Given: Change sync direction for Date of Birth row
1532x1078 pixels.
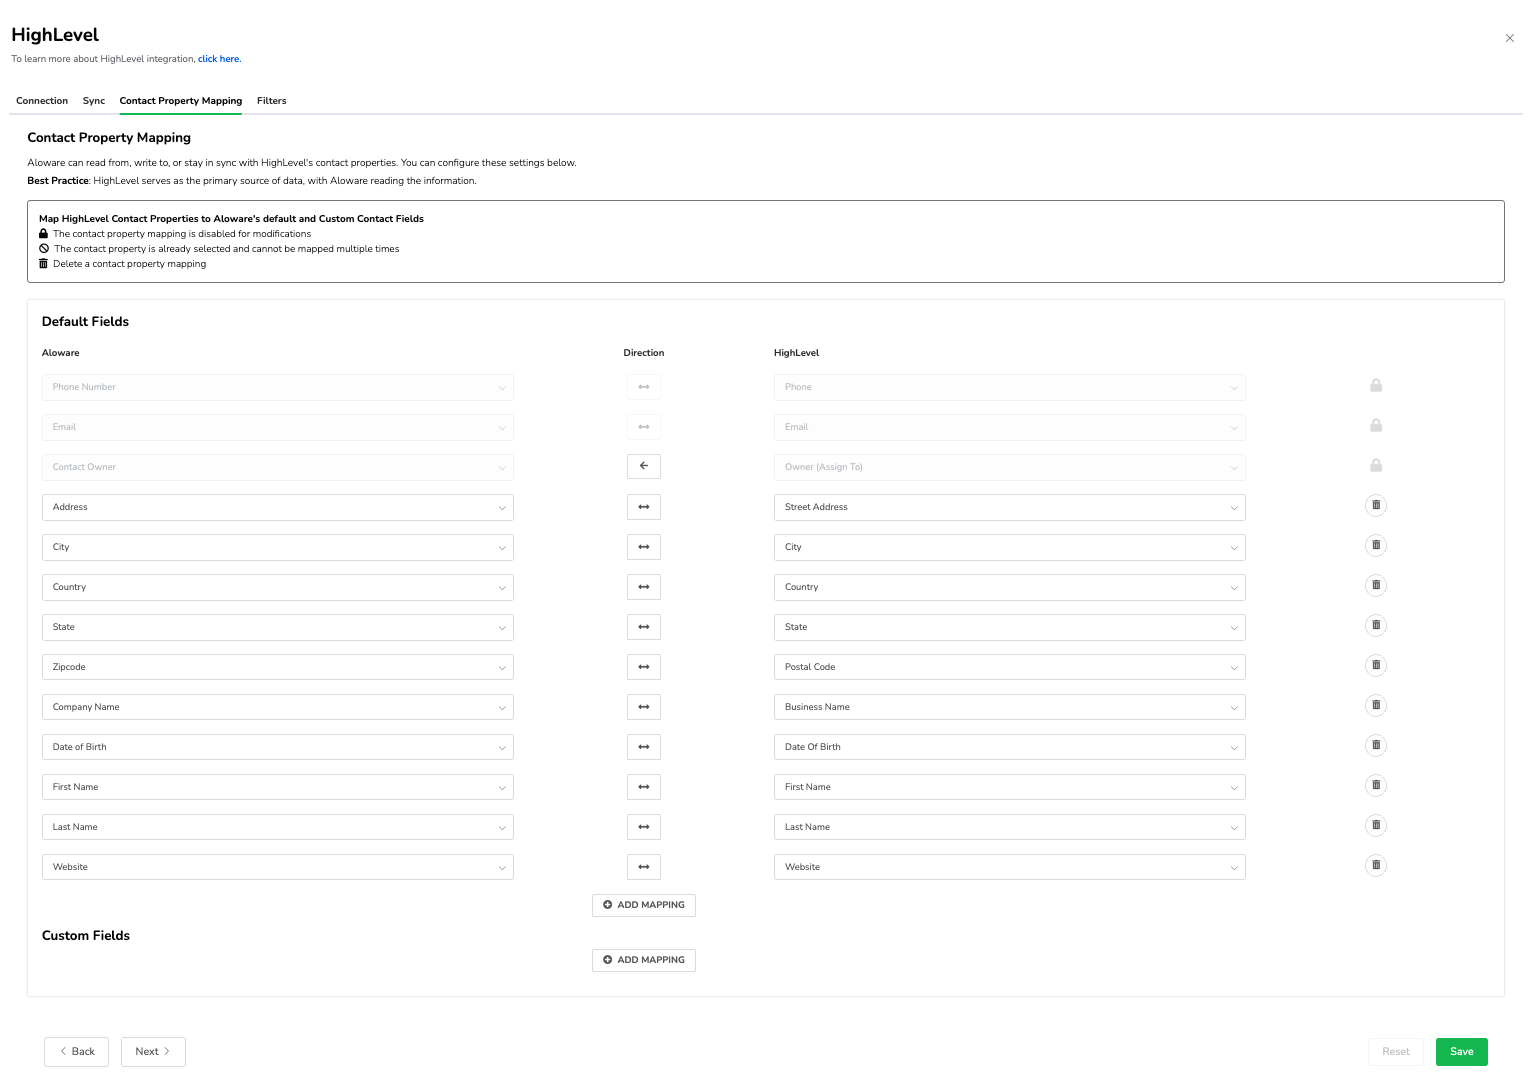Looking at the screenshot, I should click(644, 747).
